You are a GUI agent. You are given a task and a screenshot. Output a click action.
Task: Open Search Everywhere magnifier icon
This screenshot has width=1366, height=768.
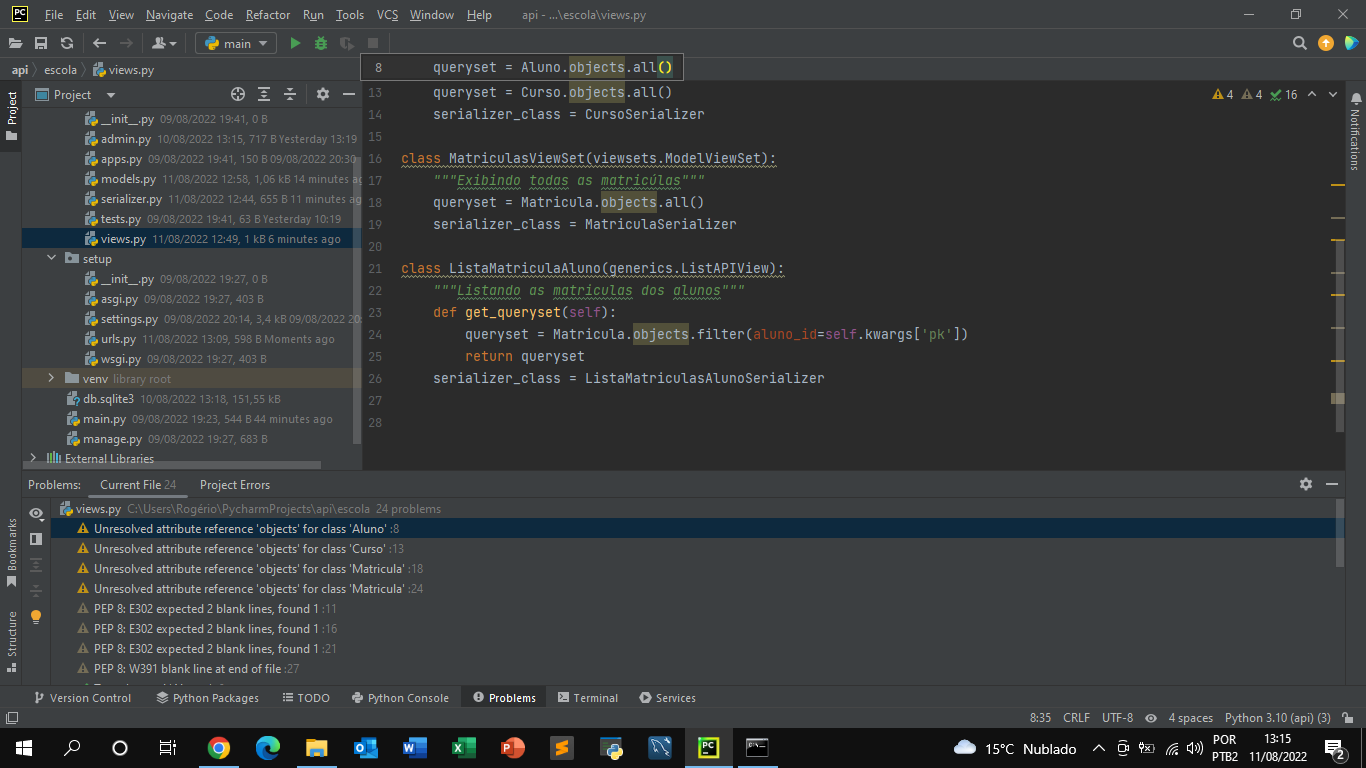(x=1300, y=43)
